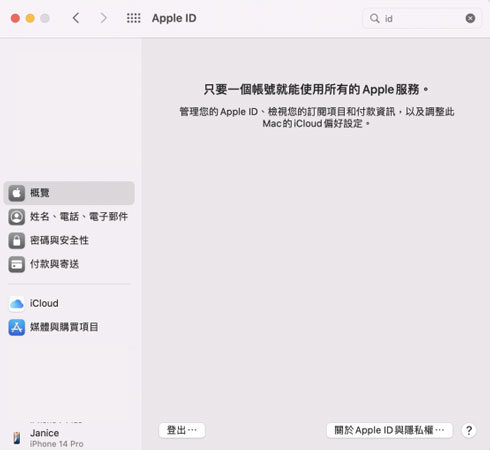490x450 pixels.
Task: Close the Apple ID window
Action: [x=15, y=18]
